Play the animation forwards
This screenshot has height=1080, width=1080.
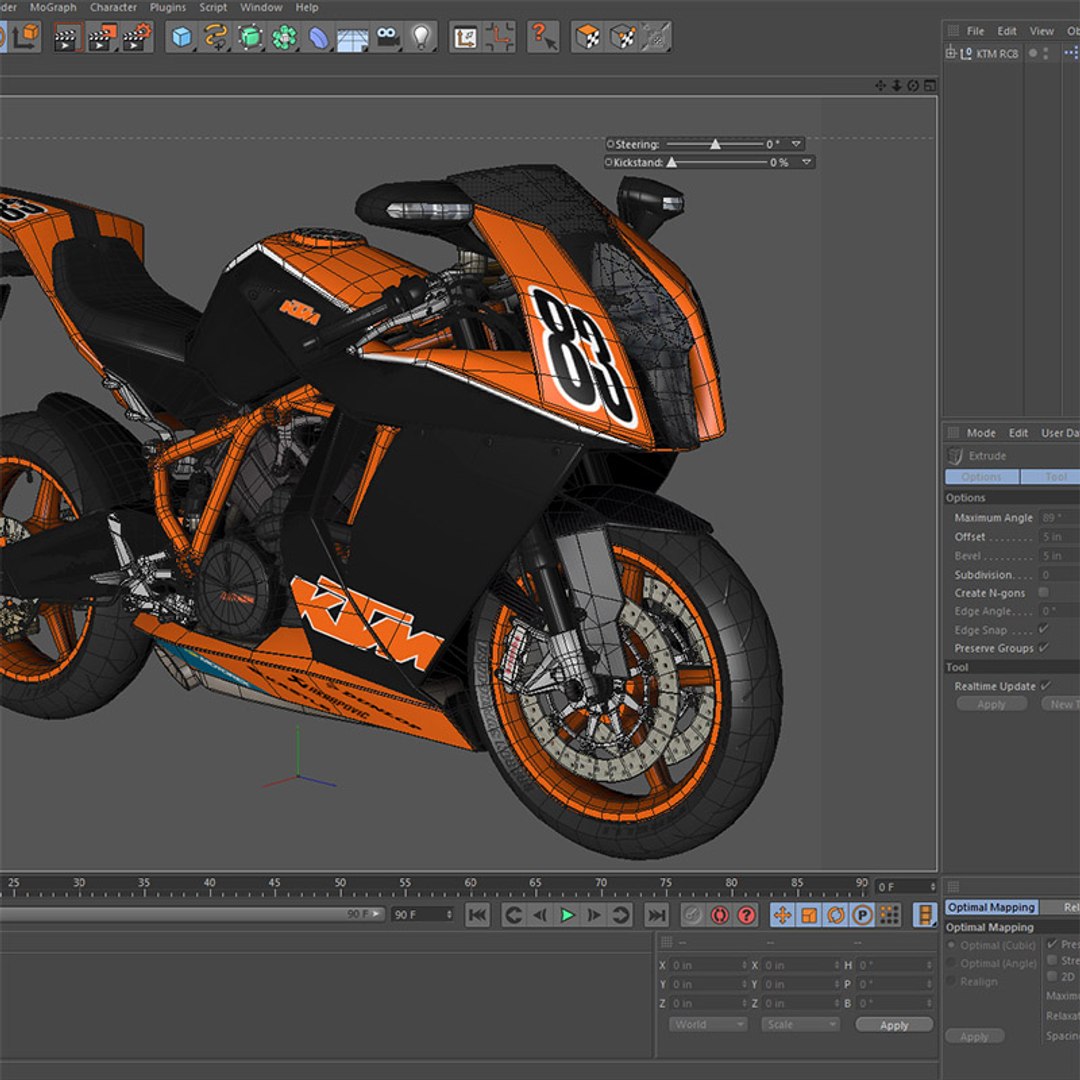tap(567, 915)
